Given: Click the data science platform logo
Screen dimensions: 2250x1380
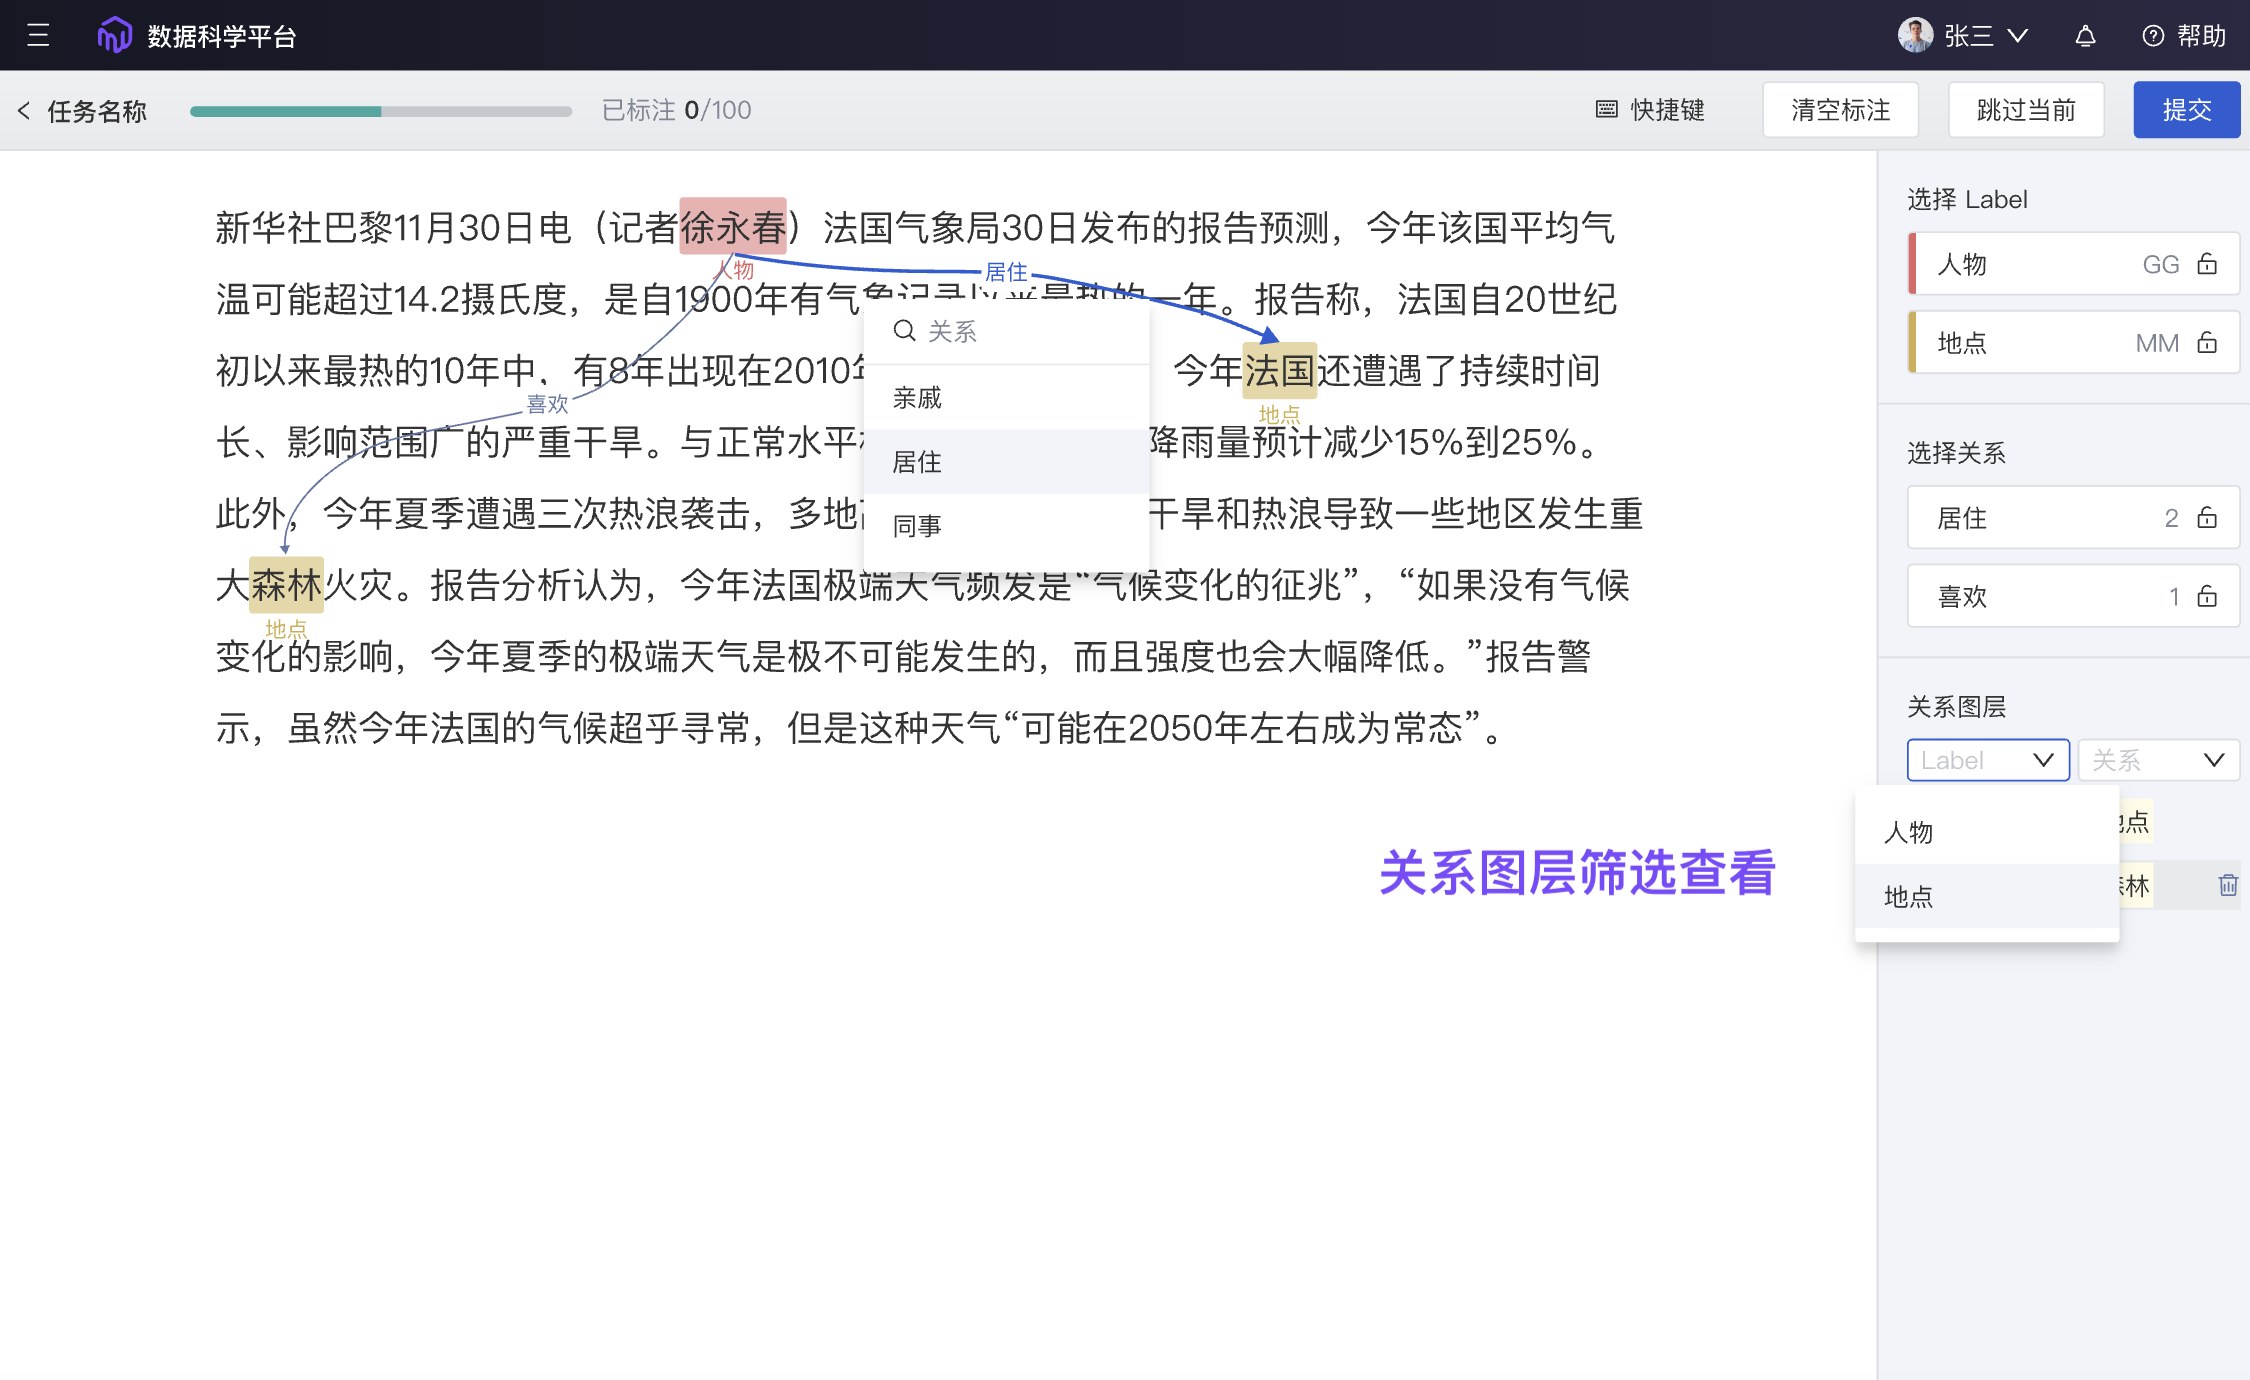Looking at the screenshot, I should point(114,36).
